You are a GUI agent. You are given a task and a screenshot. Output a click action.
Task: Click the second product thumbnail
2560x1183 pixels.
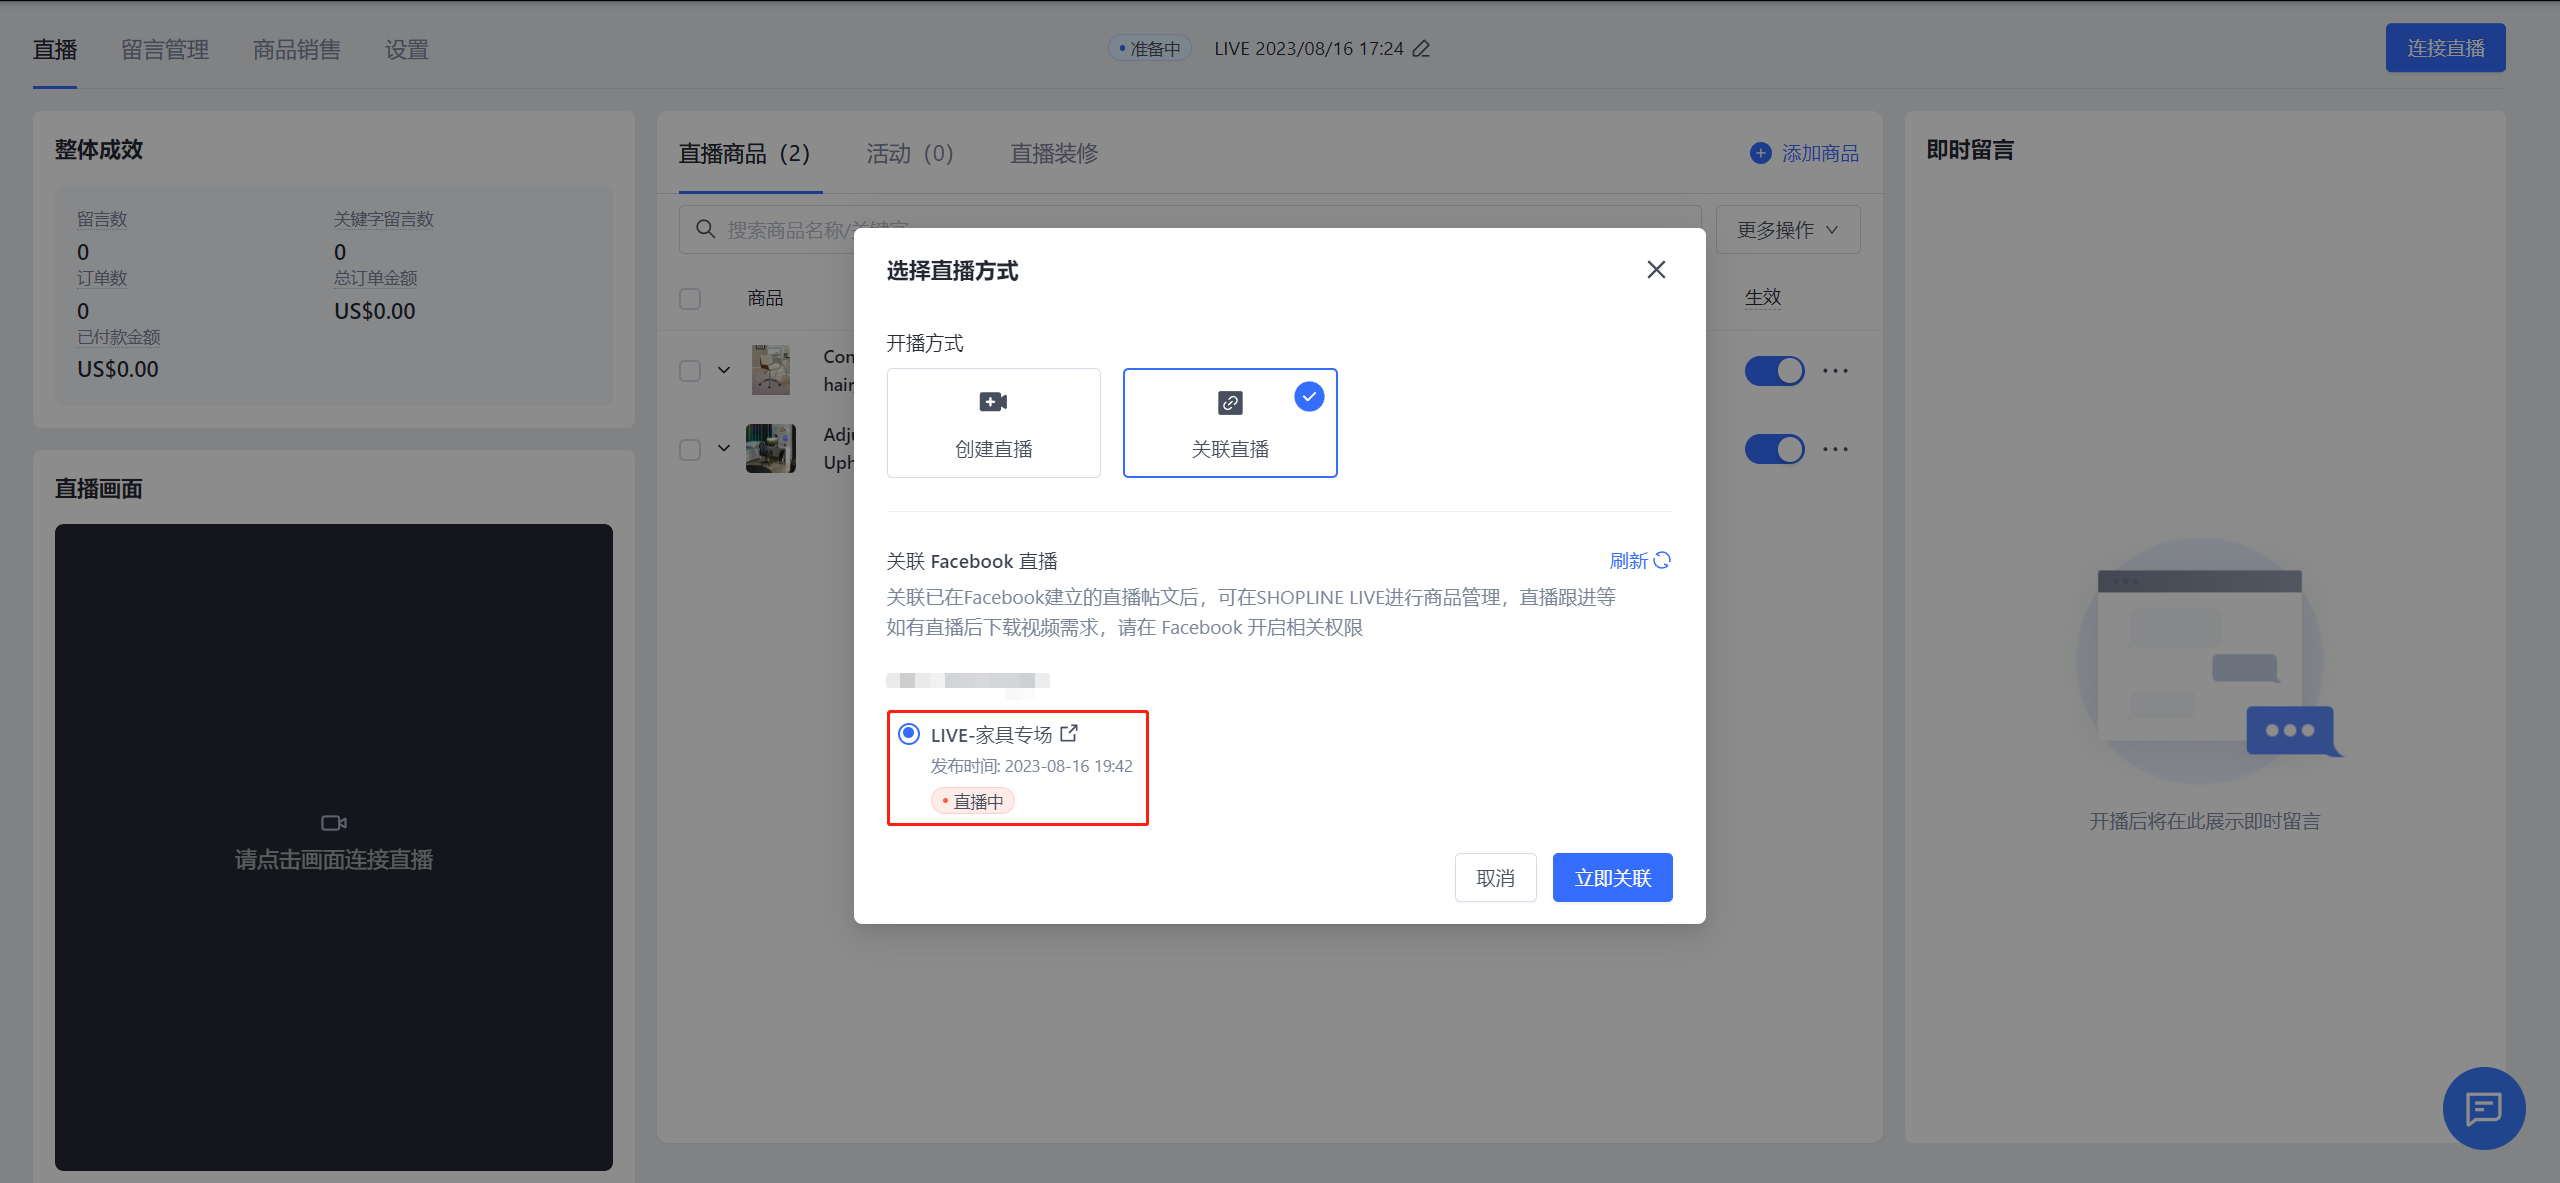pyautogui.click(x=771, y=448)
